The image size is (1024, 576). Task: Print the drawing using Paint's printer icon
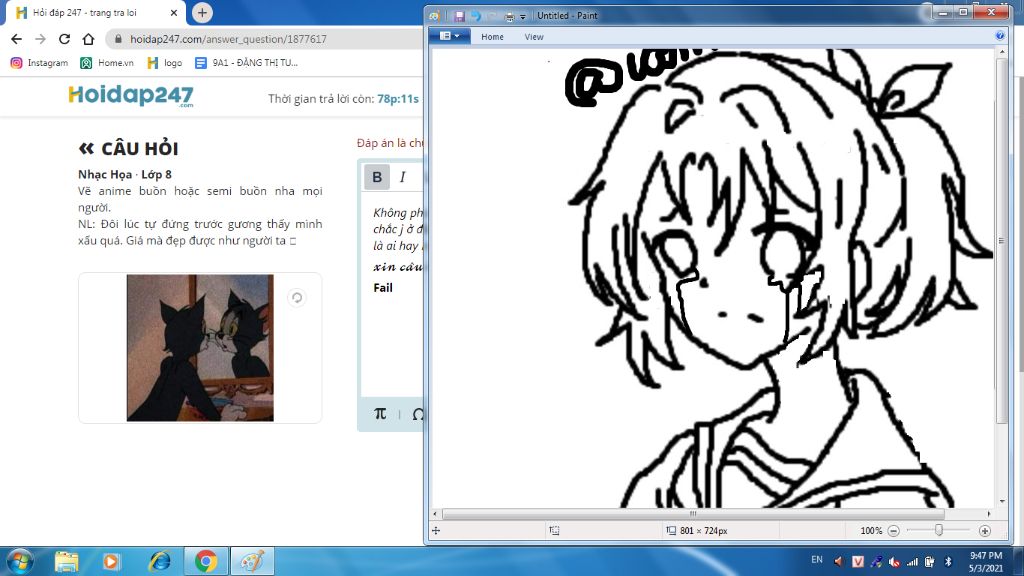(x=509, y=16)
